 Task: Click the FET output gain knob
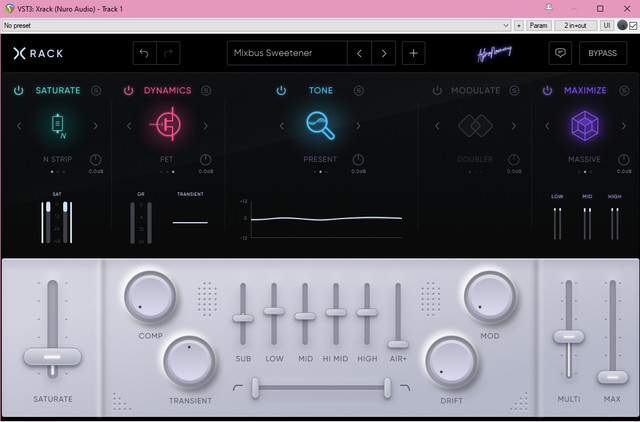tap(205, 160)
